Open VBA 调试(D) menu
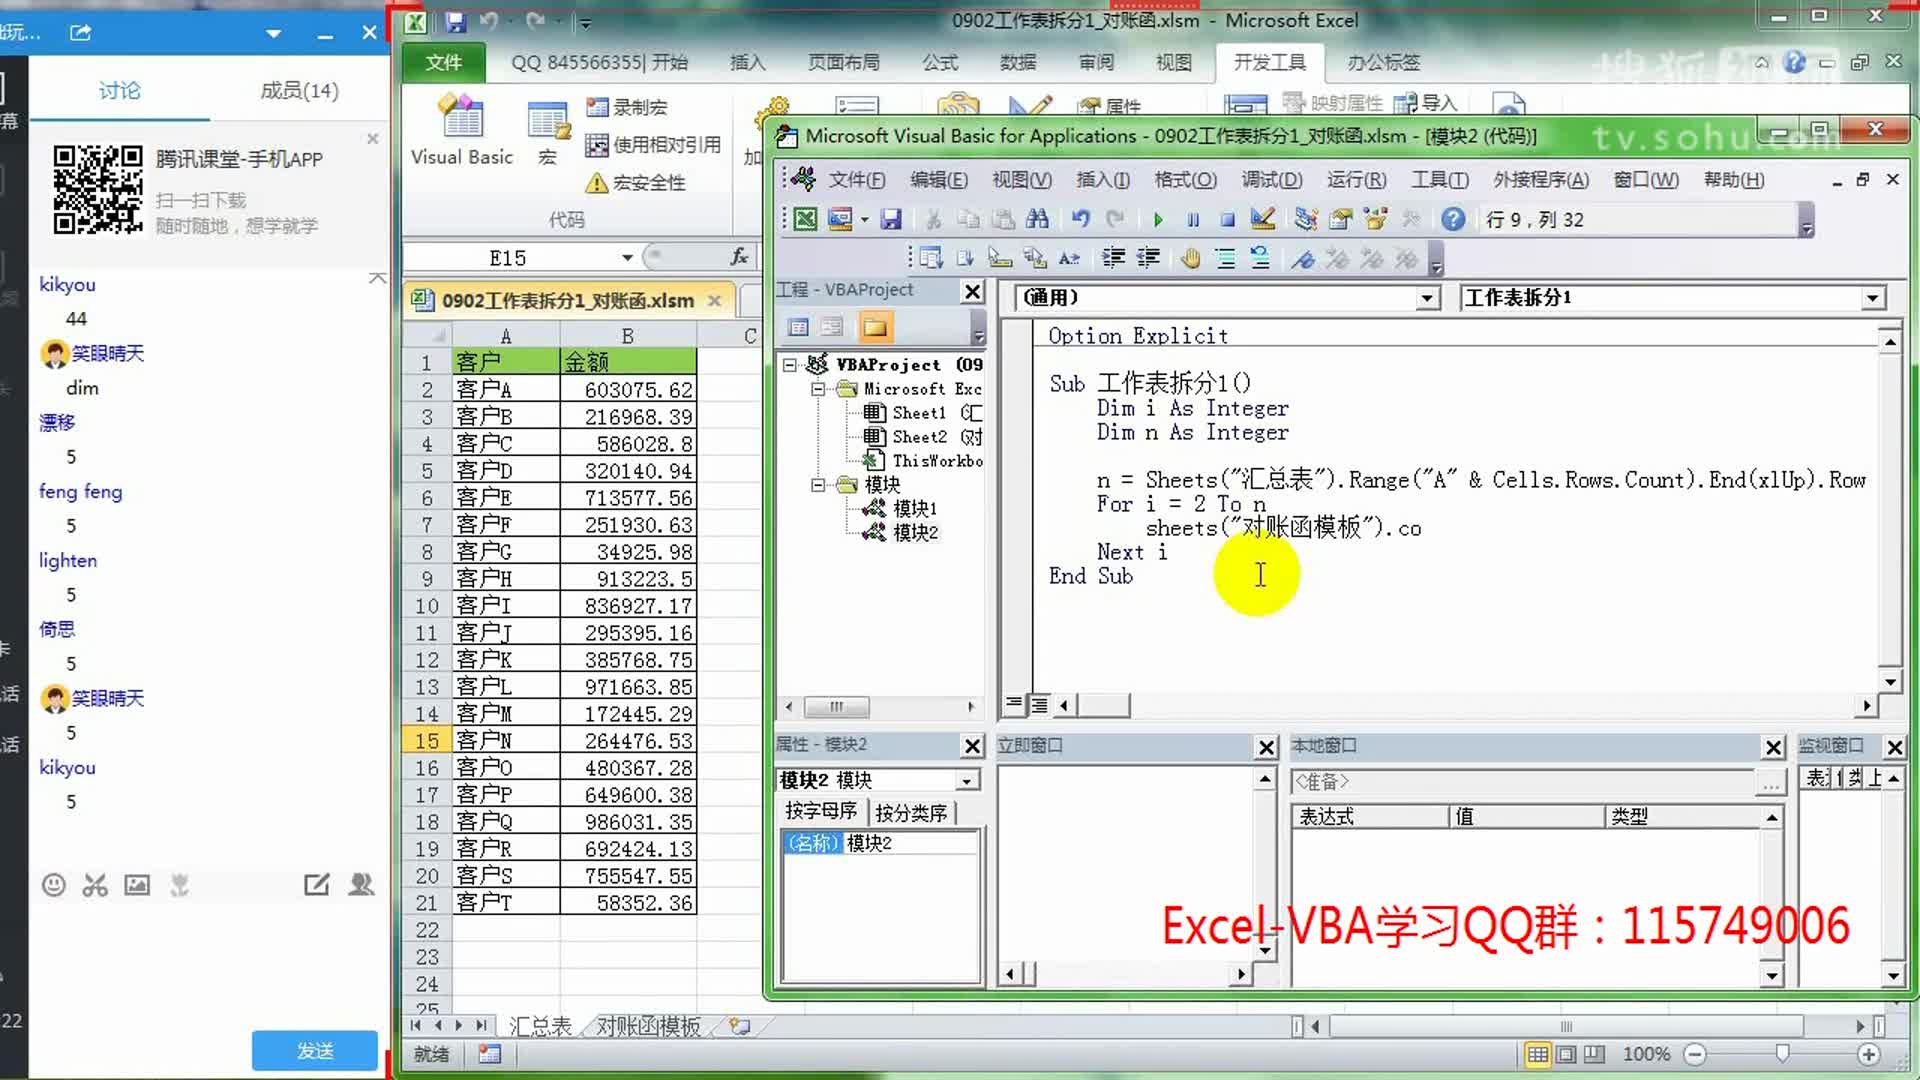 coord(1272,180)
